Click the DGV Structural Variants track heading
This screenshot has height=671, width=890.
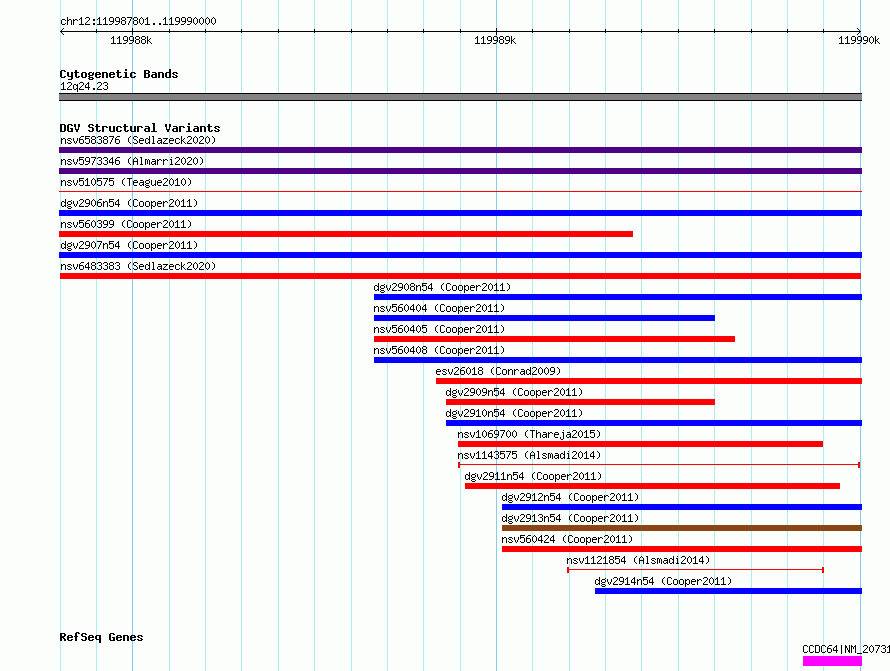140,128
